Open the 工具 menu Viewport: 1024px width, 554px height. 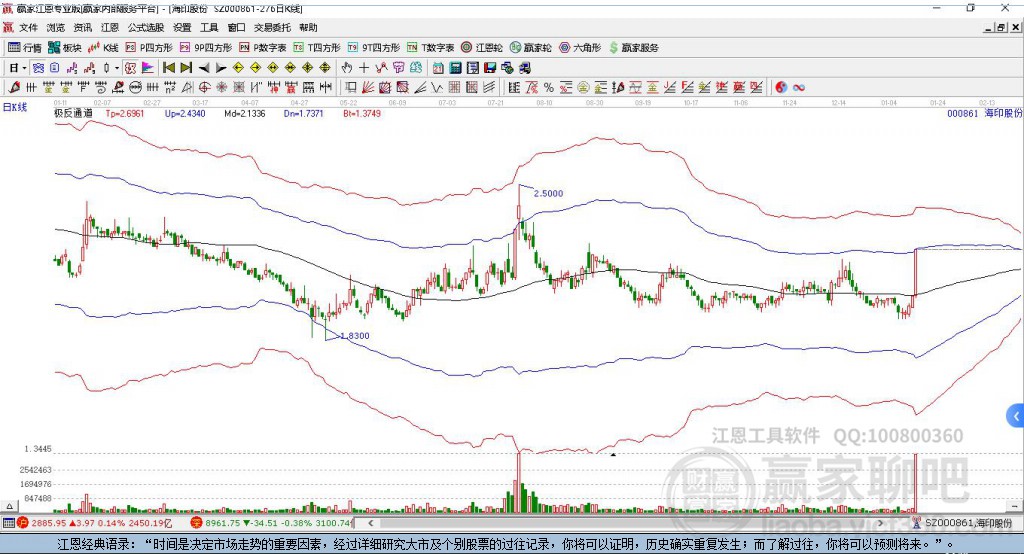[x=209, y=27]
